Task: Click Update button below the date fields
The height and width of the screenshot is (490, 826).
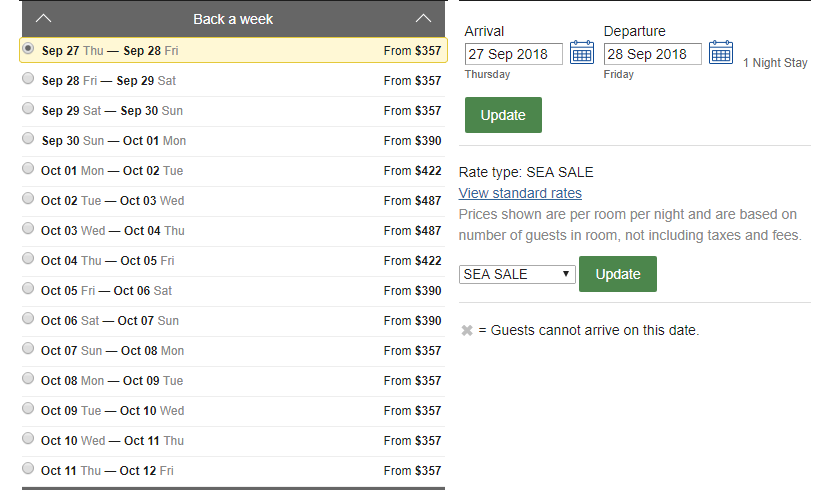Action: tap(503, 115)
